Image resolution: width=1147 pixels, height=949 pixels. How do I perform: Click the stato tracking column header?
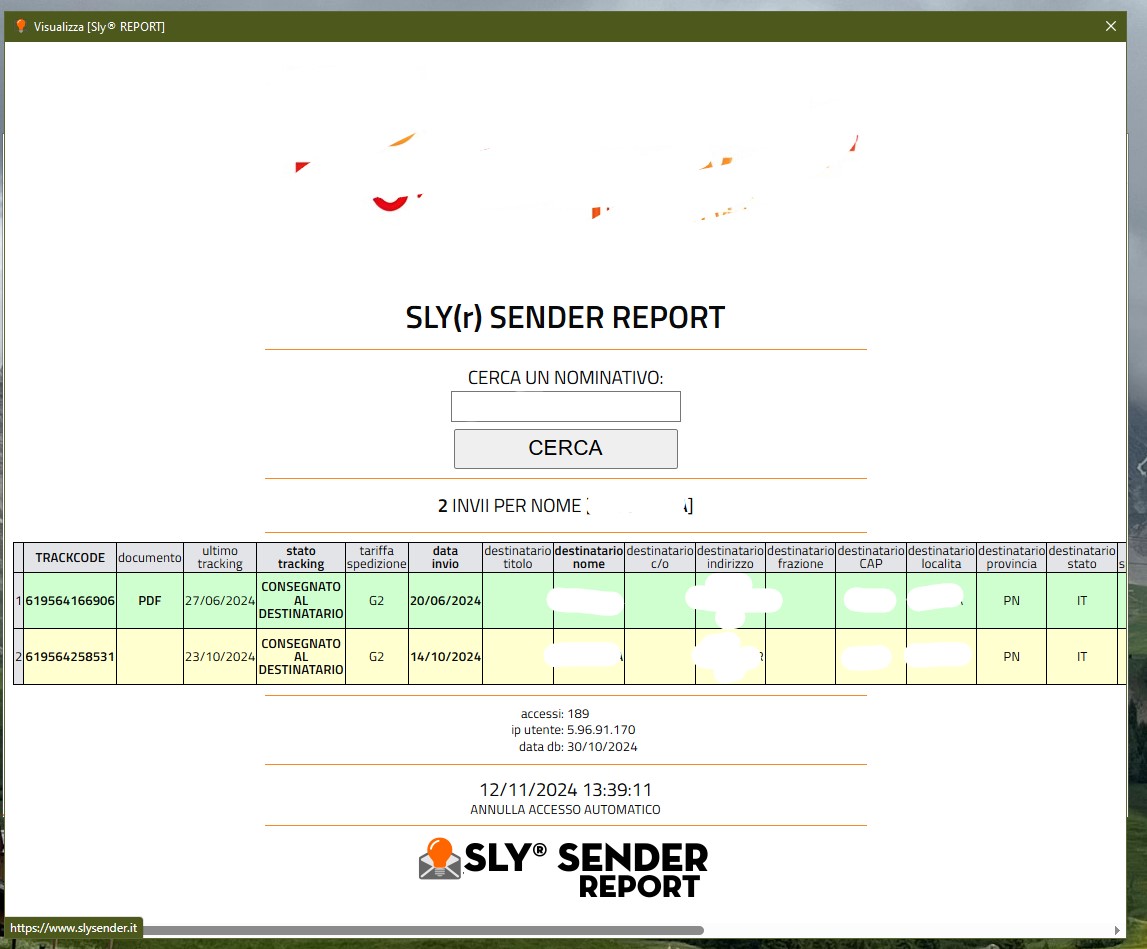(x=301, y=558)
